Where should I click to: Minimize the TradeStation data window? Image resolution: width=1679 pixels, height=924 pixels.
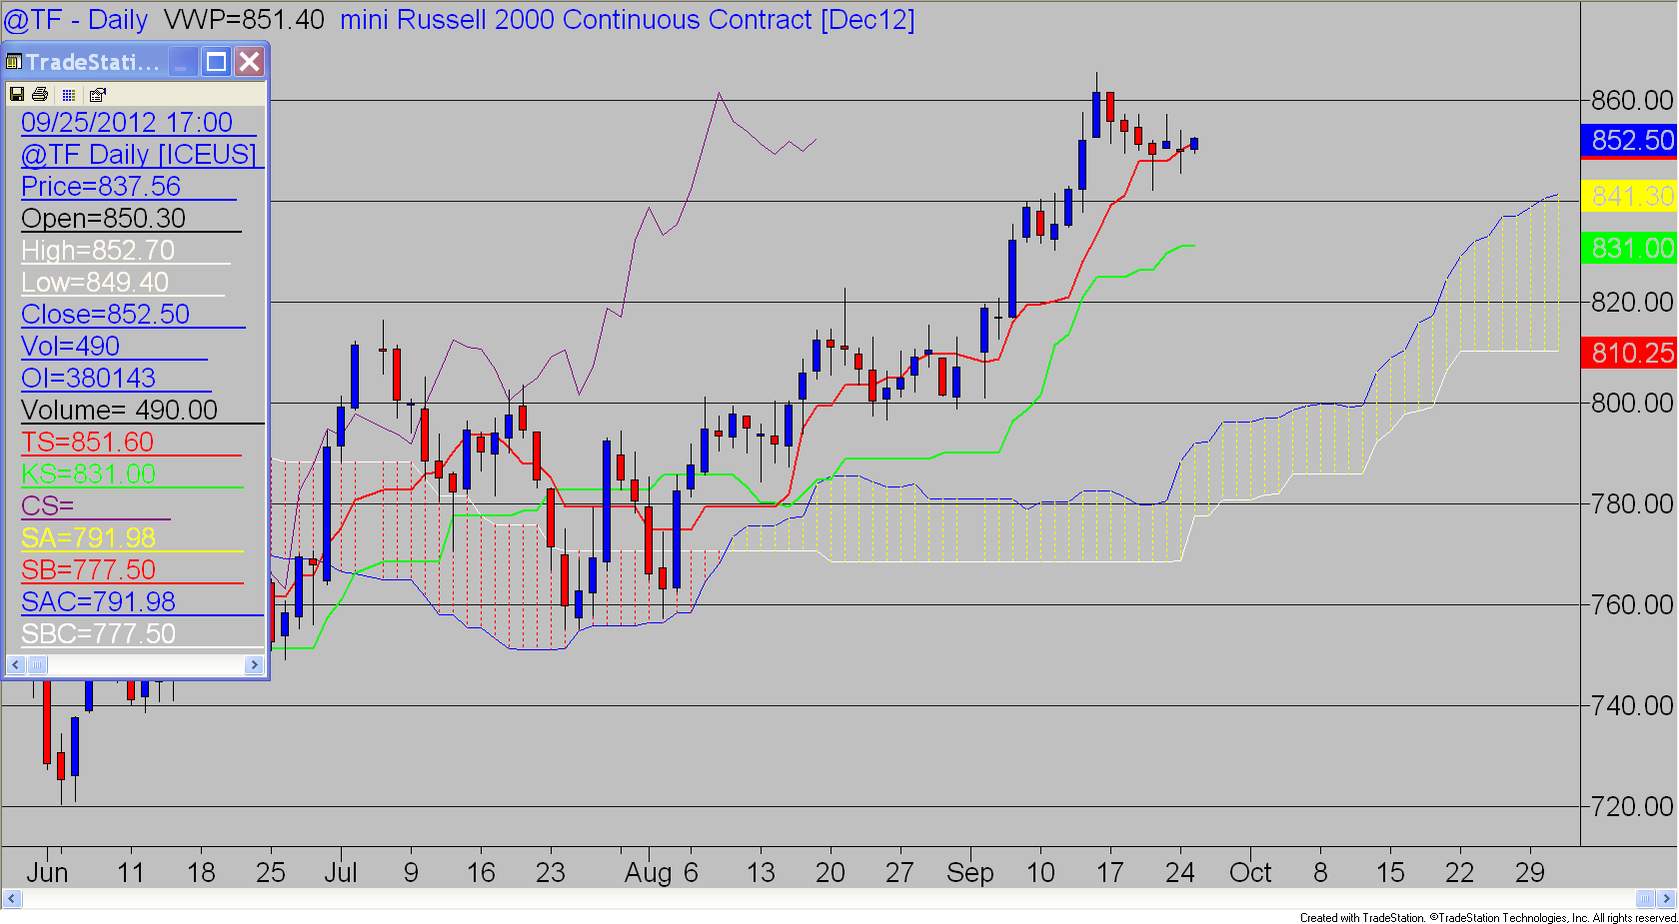point(181,62)
